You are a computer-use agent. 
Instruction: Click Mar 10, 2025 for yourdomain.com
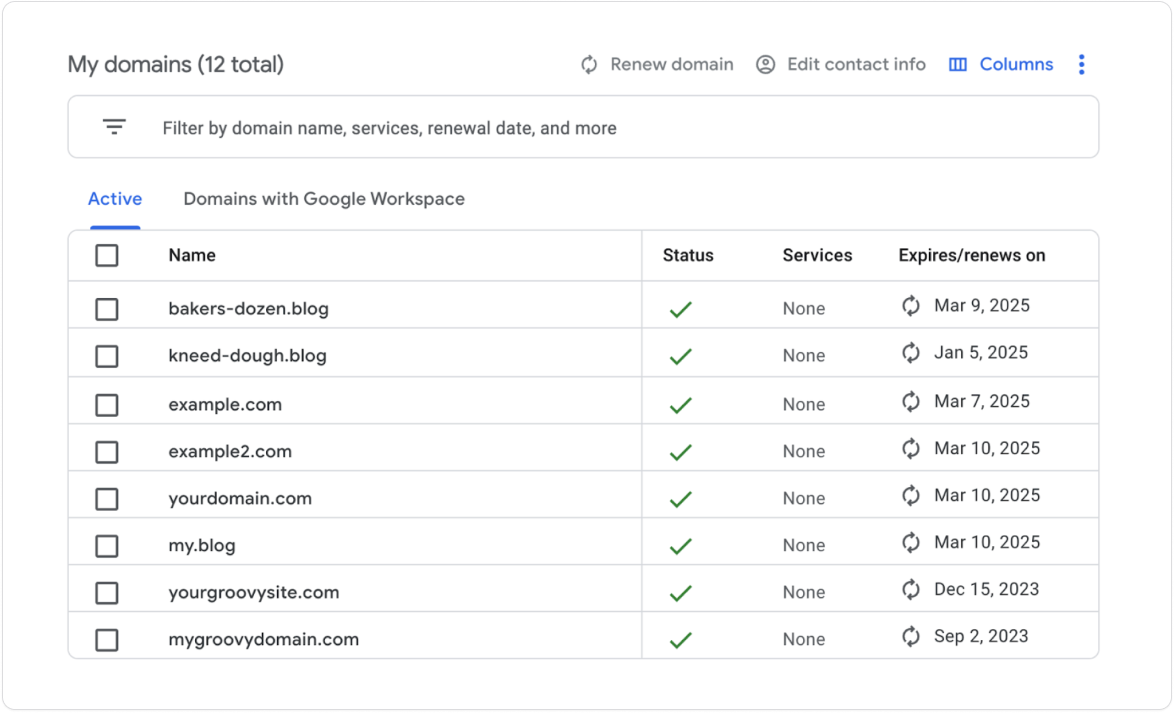coord(987,496)
